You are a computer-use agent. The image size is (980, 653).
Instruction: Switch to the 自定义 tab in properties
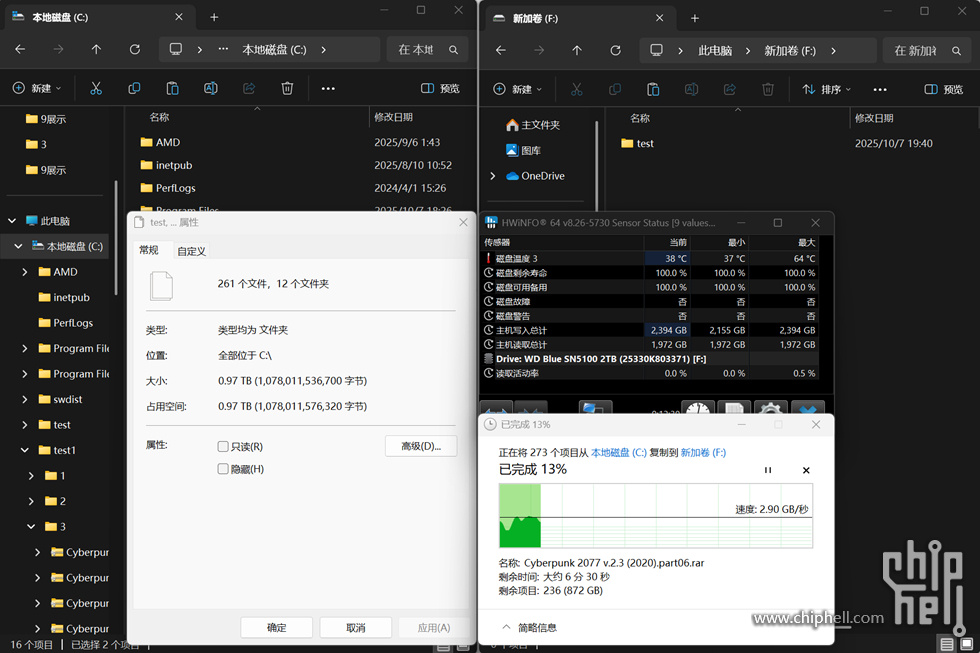click(x=191, y=251)
